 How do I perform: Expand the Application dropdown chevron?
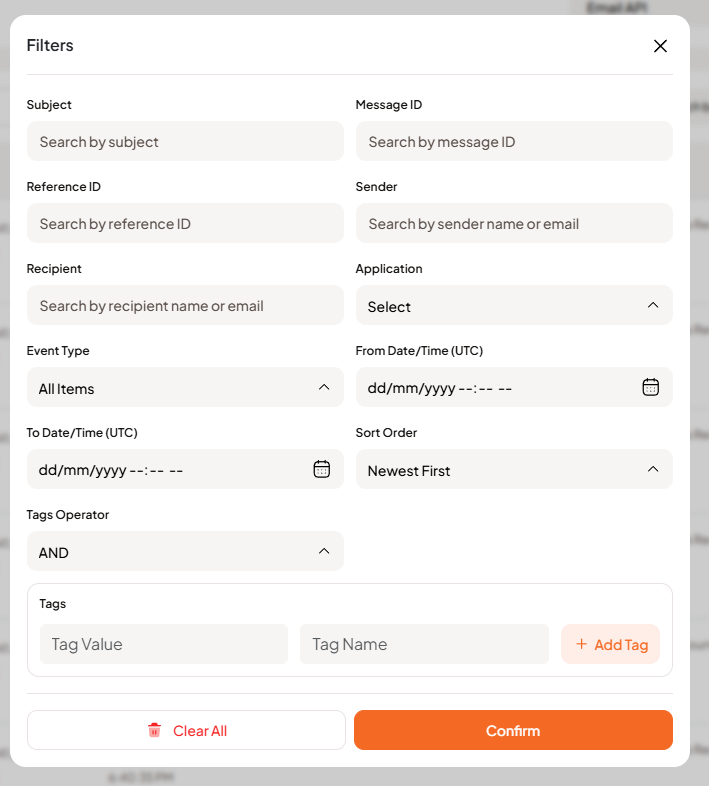click(x=653, y=305)
